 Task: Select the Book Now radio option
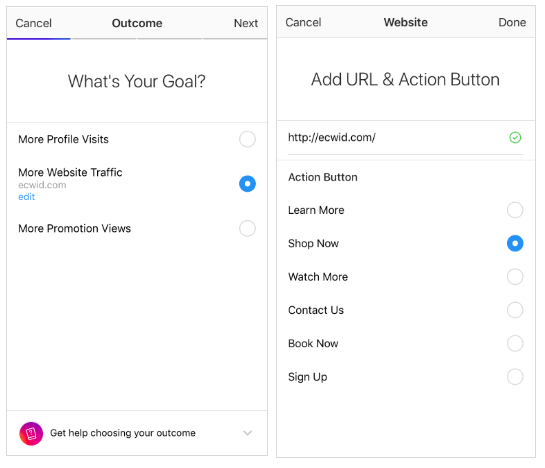tap(515, 344)
